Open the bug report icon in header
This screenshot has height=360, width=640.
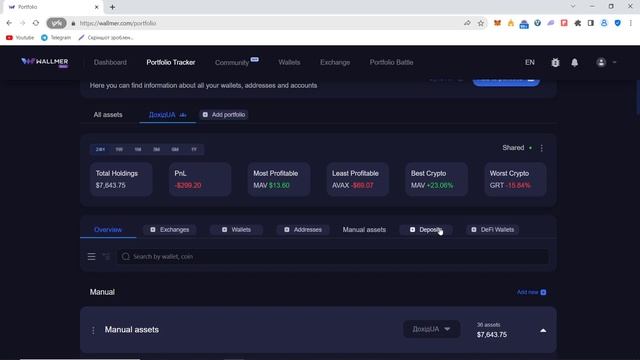(555, 62)
